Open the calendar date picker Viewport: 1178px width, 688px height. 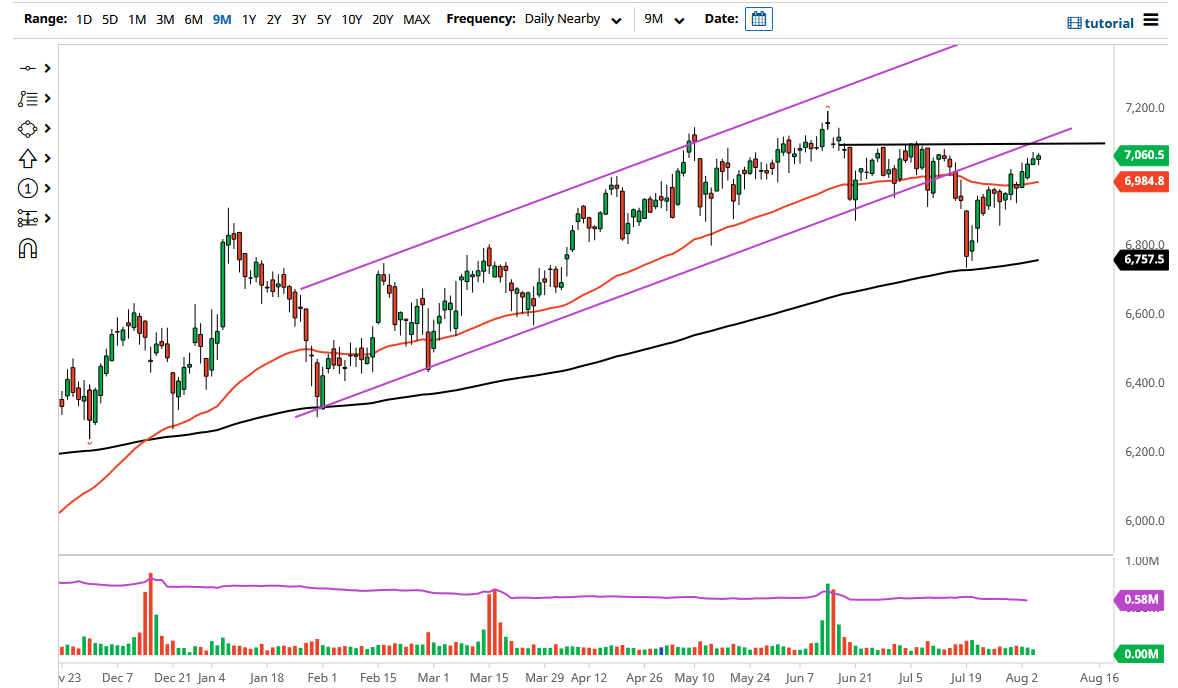[x=758, y=18]
